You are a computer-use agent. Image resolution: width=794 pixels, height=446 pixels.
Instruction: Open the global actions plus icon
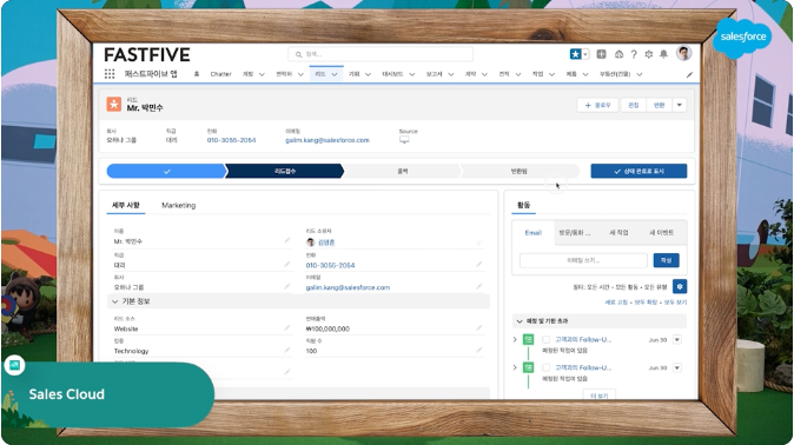[601, 54]
